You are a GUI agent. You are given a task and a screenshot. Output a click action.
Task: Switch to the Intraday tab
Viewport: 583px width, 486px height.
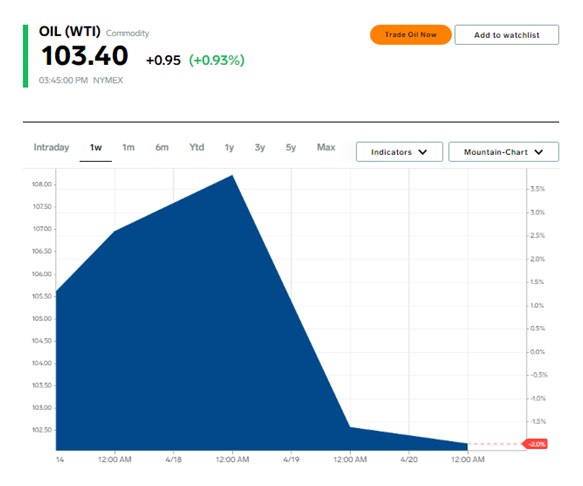pos(51,147)
